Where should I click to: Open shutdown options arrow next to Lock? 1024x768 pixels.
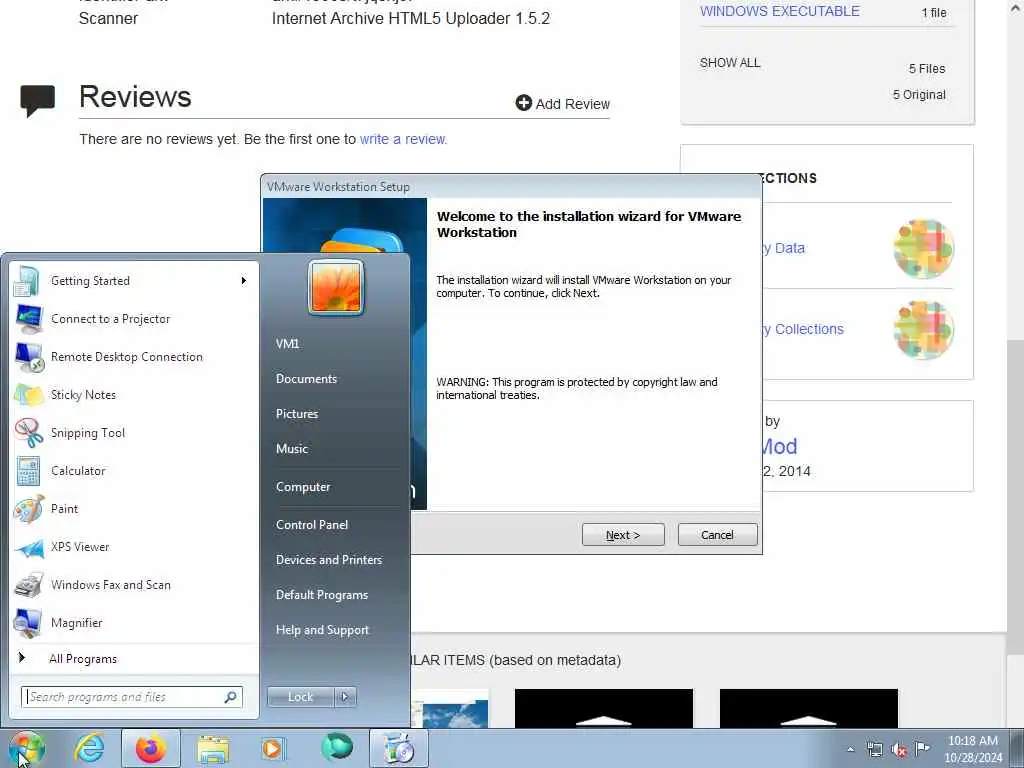coord(345,697)
